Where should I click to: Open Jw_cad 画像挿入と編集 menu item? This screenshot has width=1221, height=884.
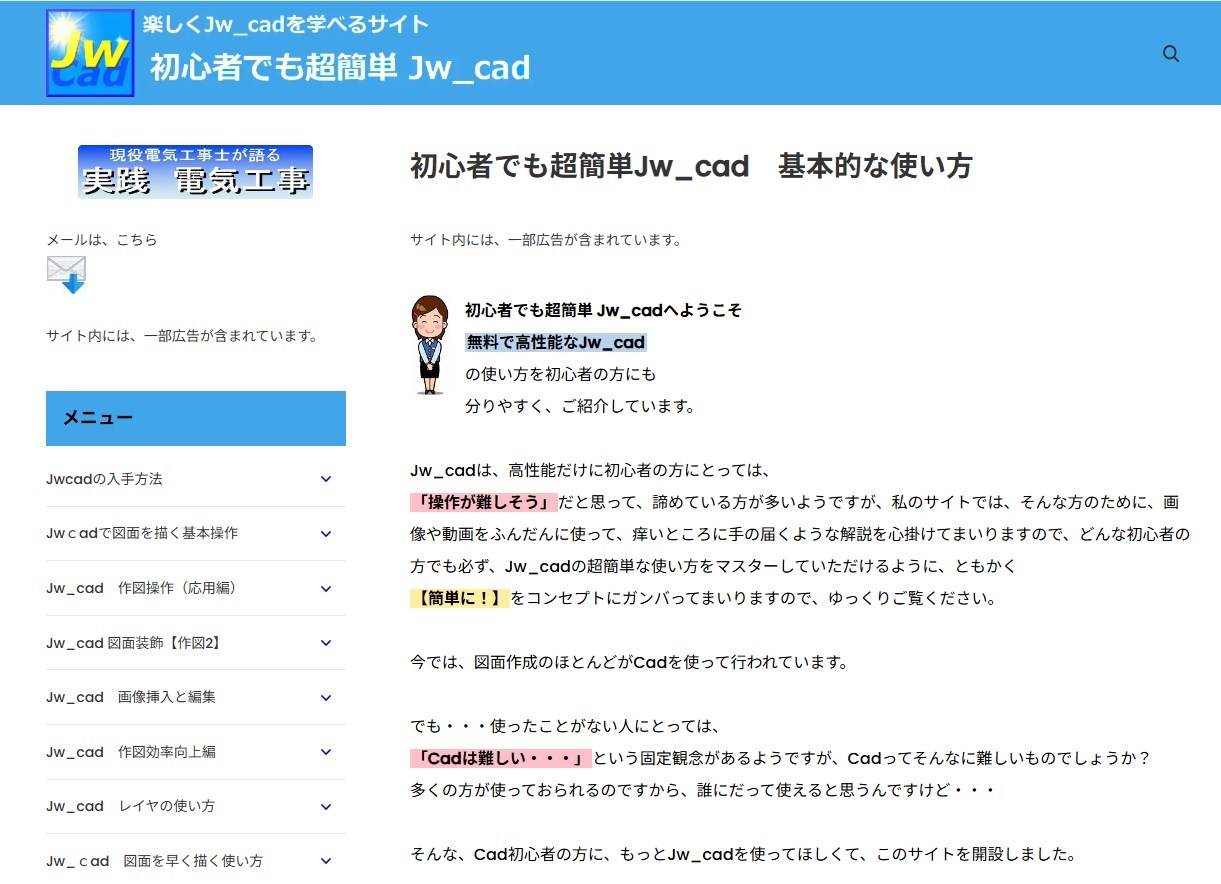click(x=131, y=697)
